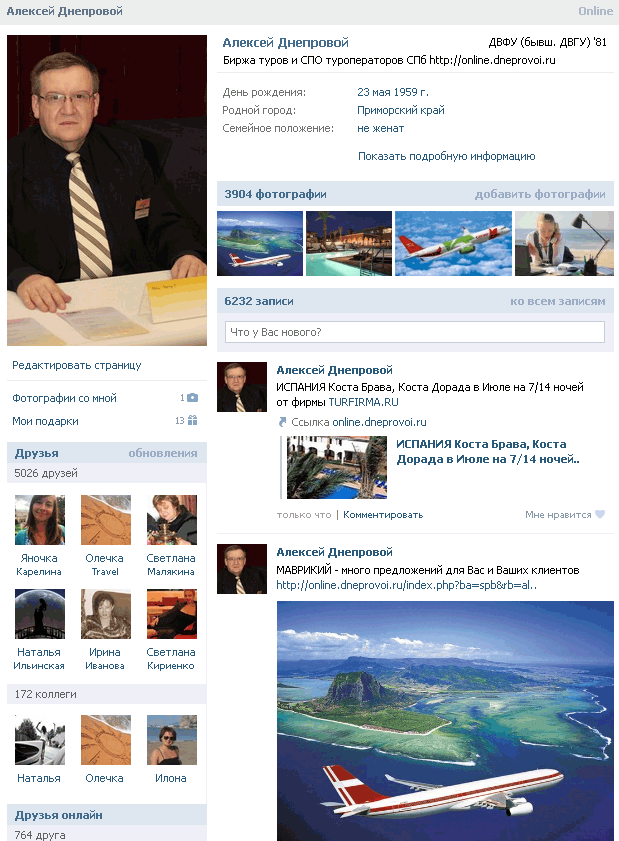Open Приморский край hometown link

pos(401,110)
